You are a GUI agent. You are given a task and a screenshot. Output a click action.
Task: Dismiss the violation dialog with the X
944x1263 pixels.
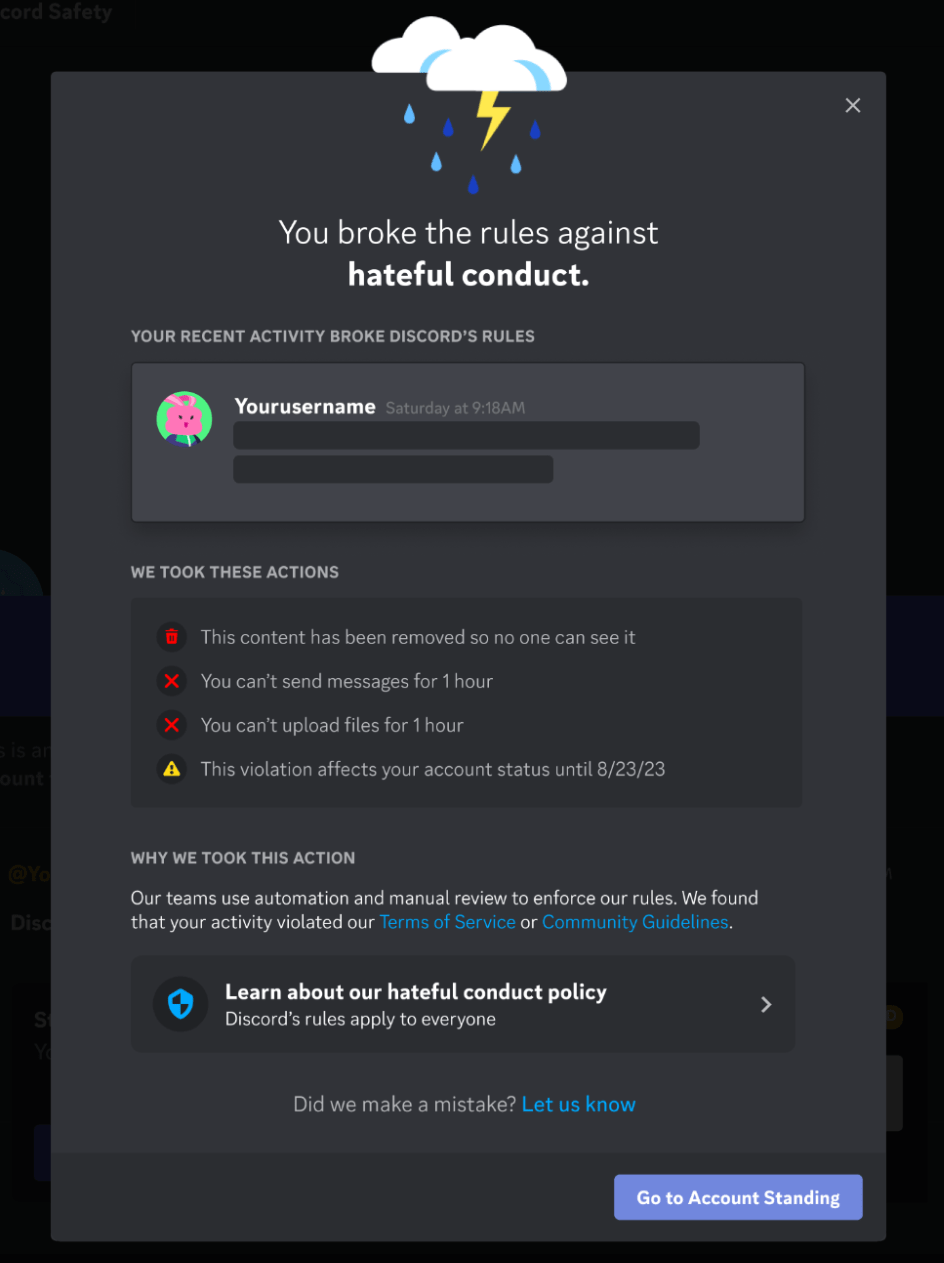852,105
